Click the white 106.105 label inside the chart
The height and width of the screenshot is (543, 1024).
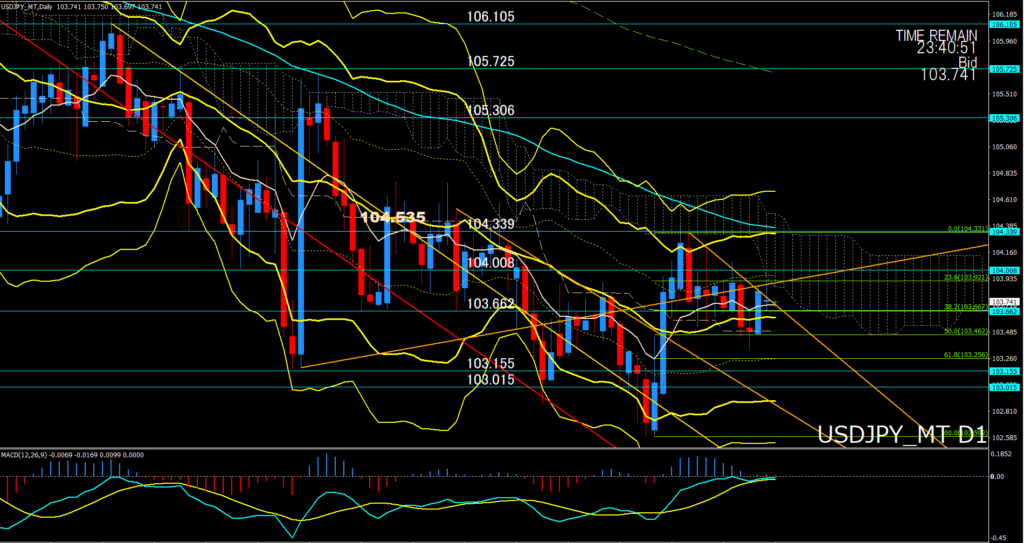click(x=490, y=16)
